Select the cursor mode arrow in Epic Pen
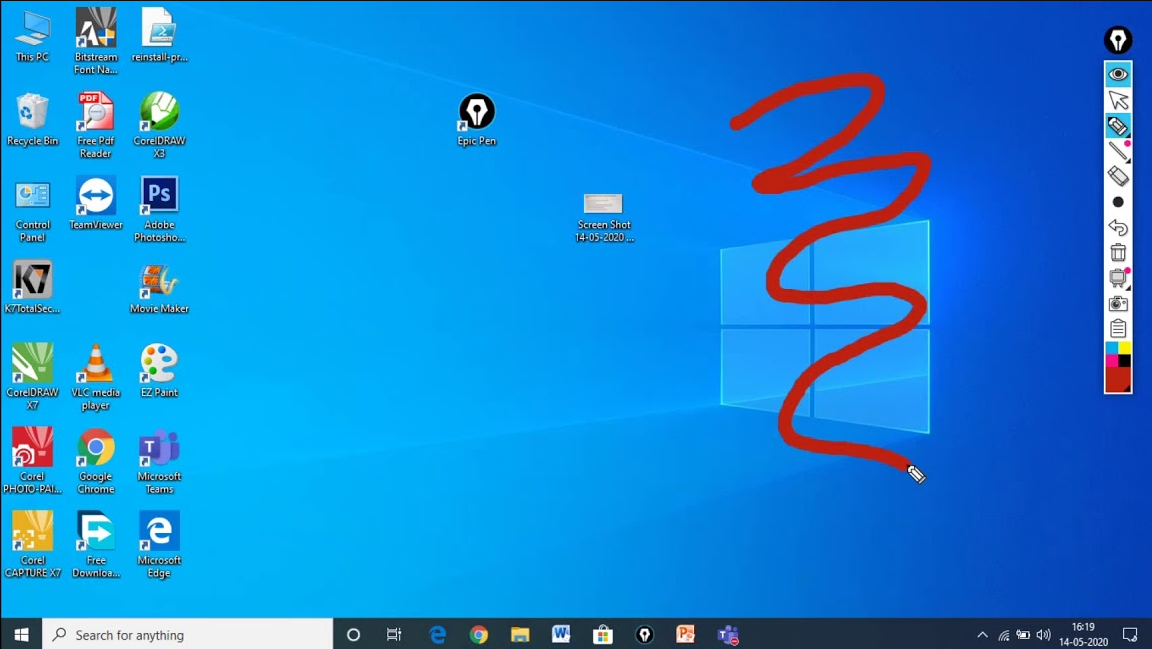The width and height of the screenshot is (1152, 649). point(1117,100)
